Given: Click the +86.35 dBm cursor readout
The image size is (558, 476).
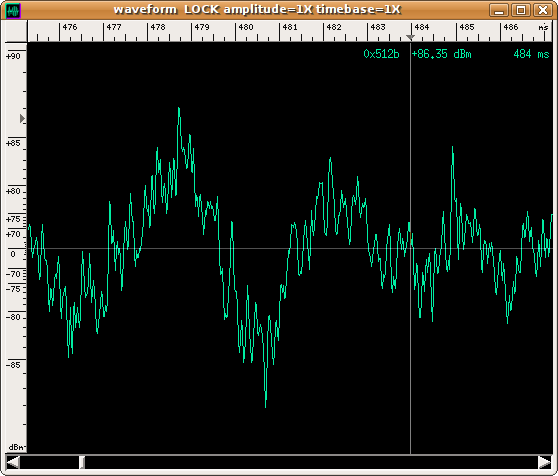Looking at the screenshot, I should (x=441, y=54).
